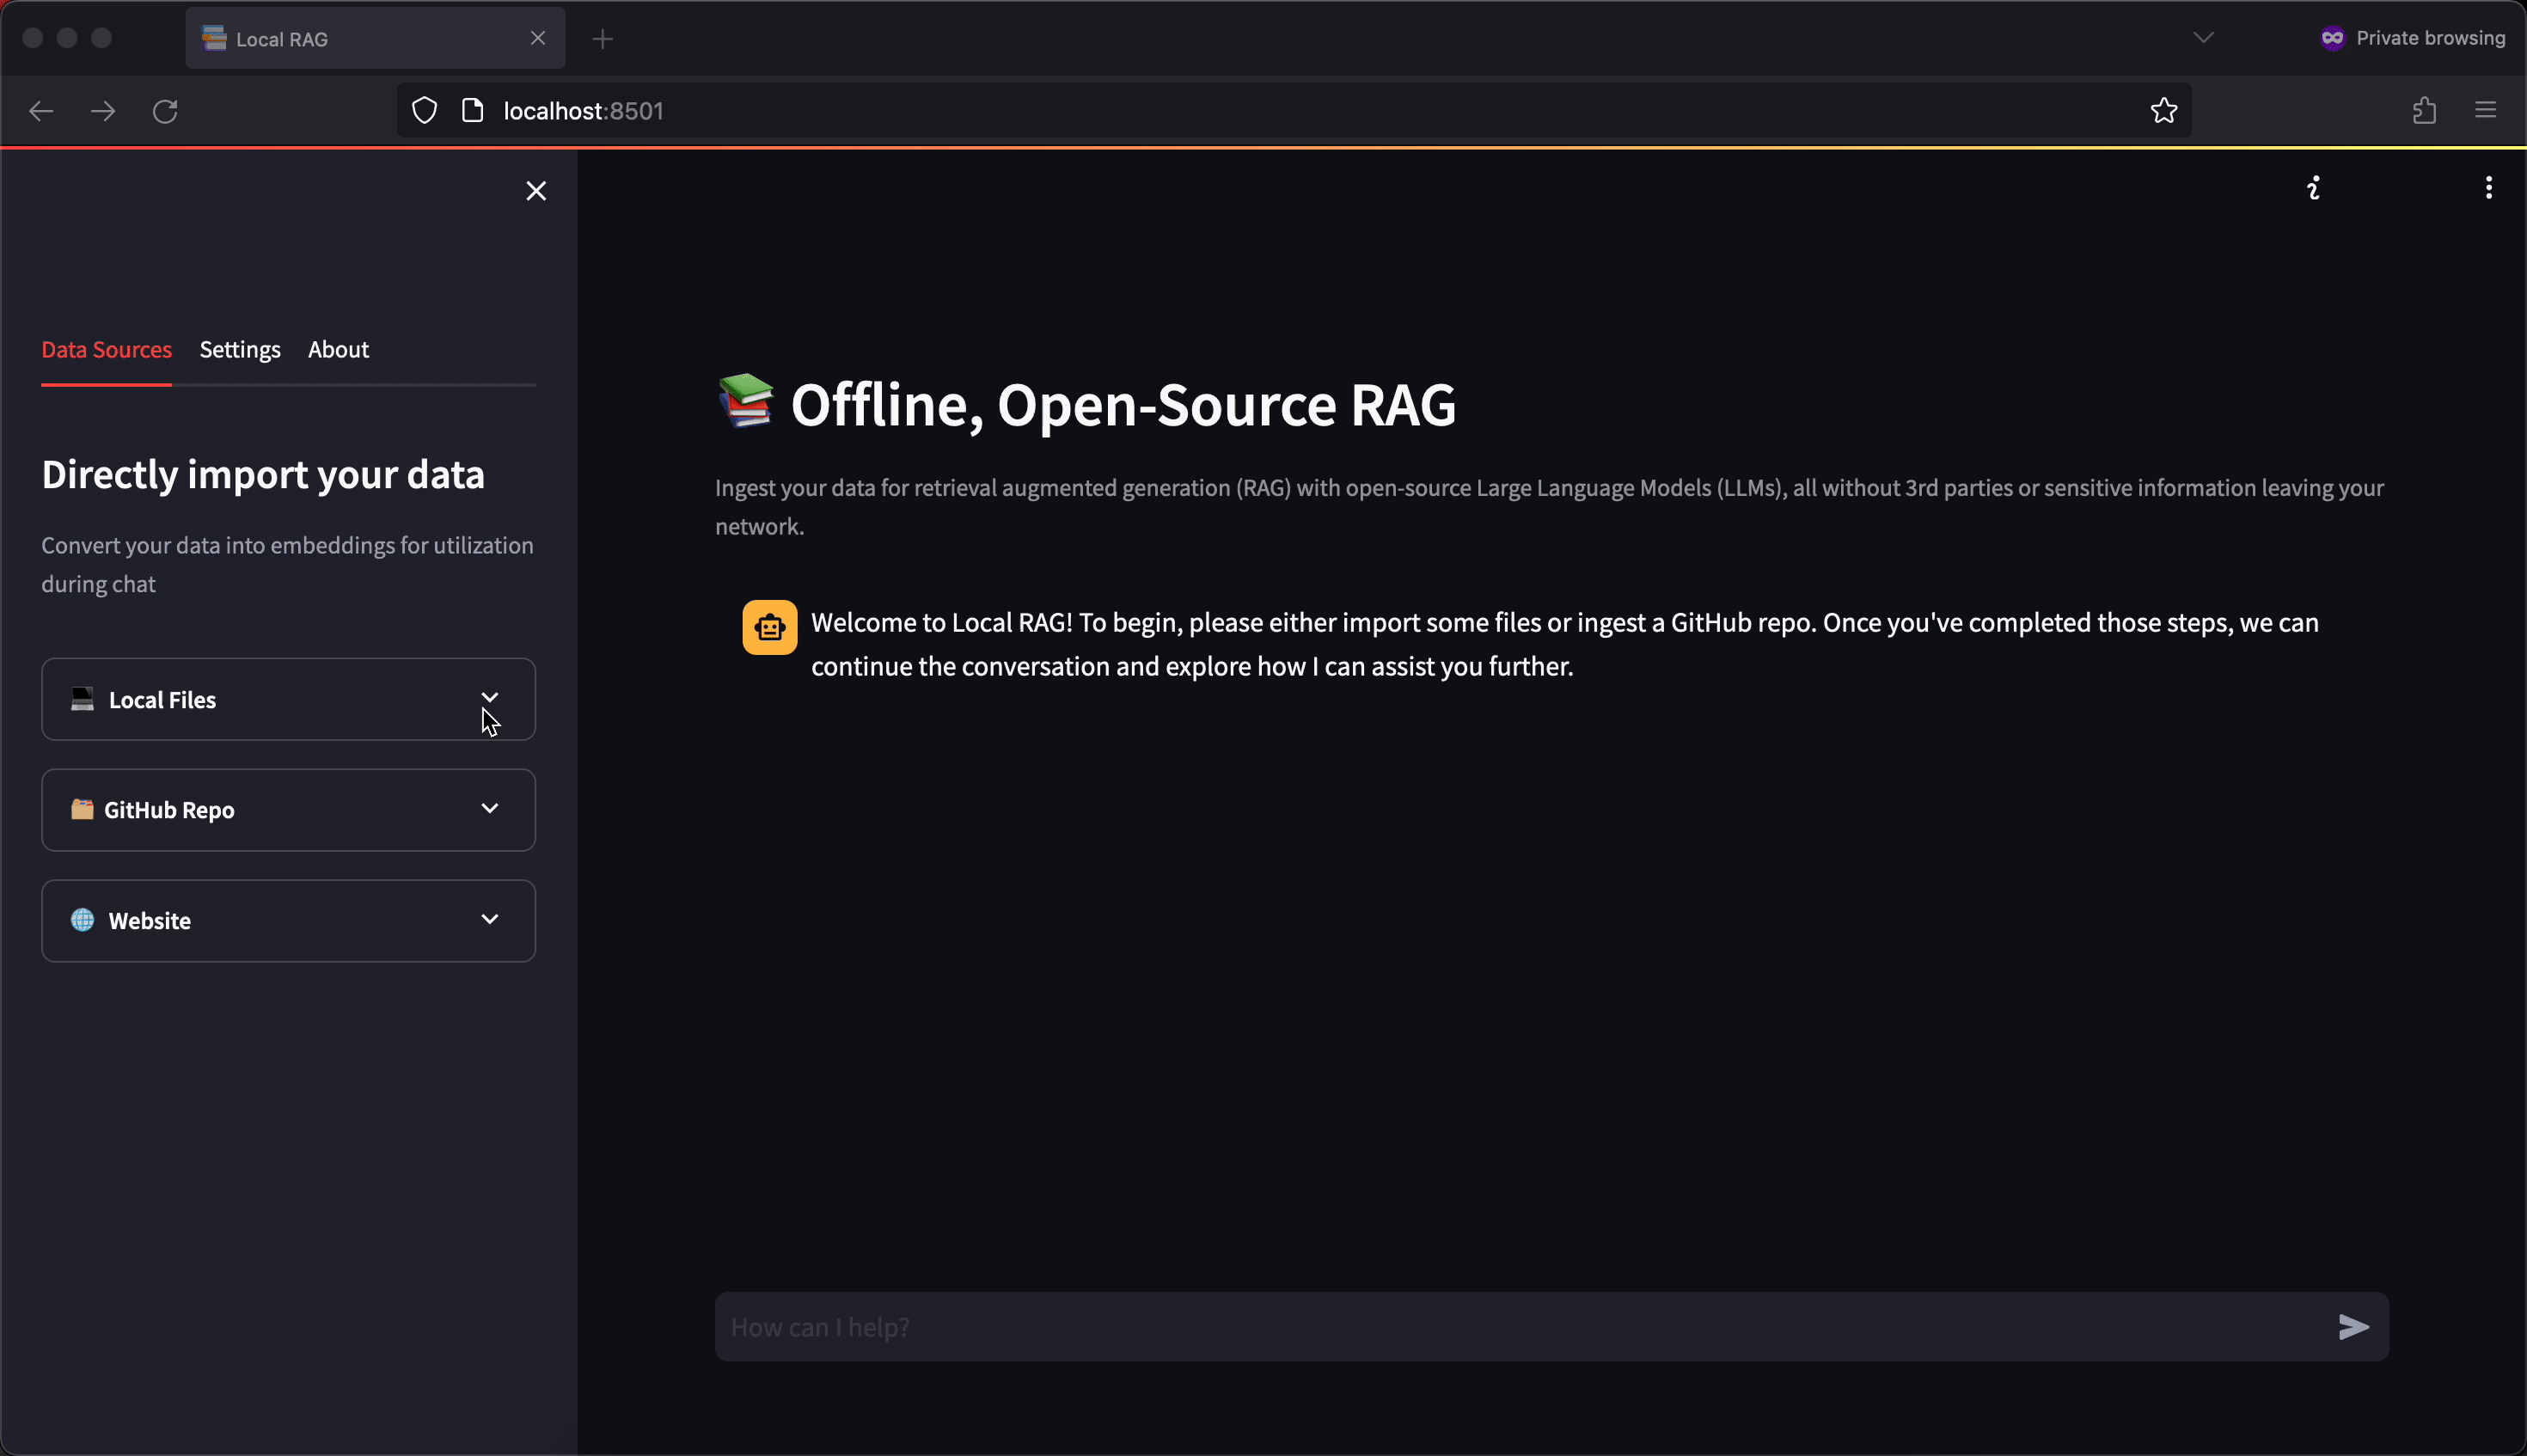
Task: Click the bookmark star icon in toolbar
Action: (2166, 109)
